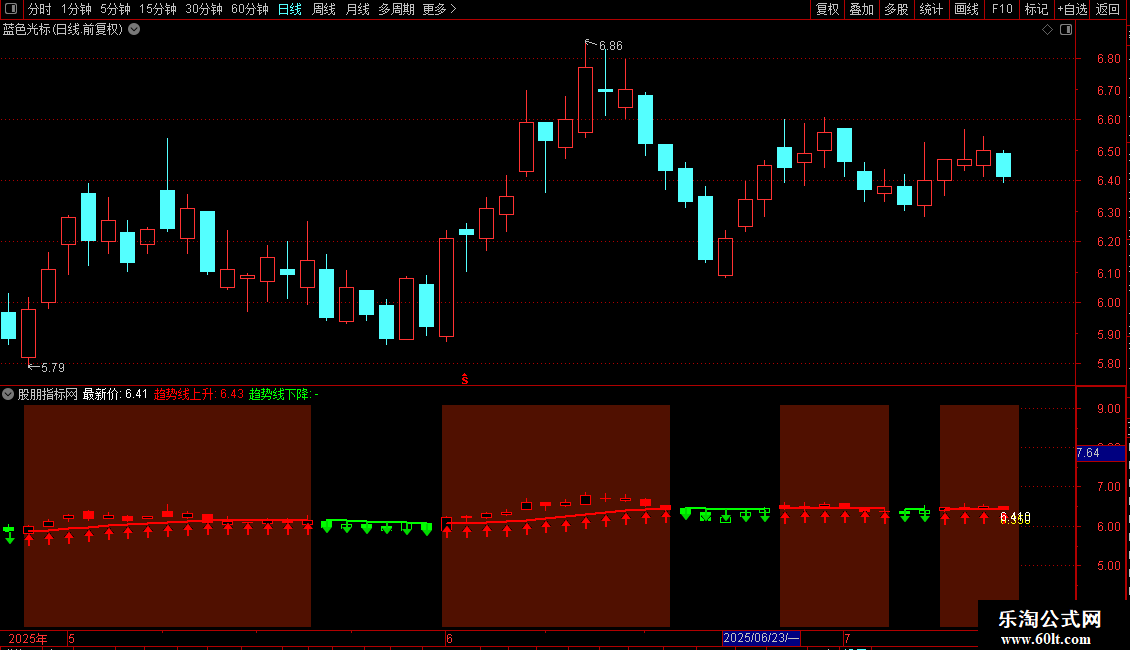This screenshot has height=650, width=1130.
Task: Expand the 更多 periods menu
Action: (x=439, y=9)
